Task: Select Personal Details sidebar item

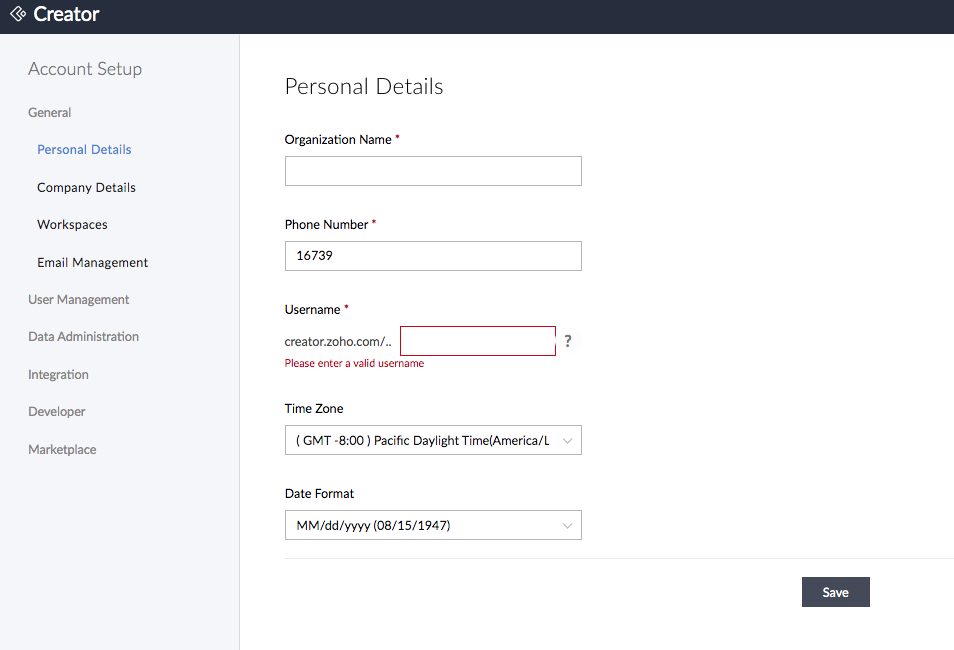Action: 84,150
